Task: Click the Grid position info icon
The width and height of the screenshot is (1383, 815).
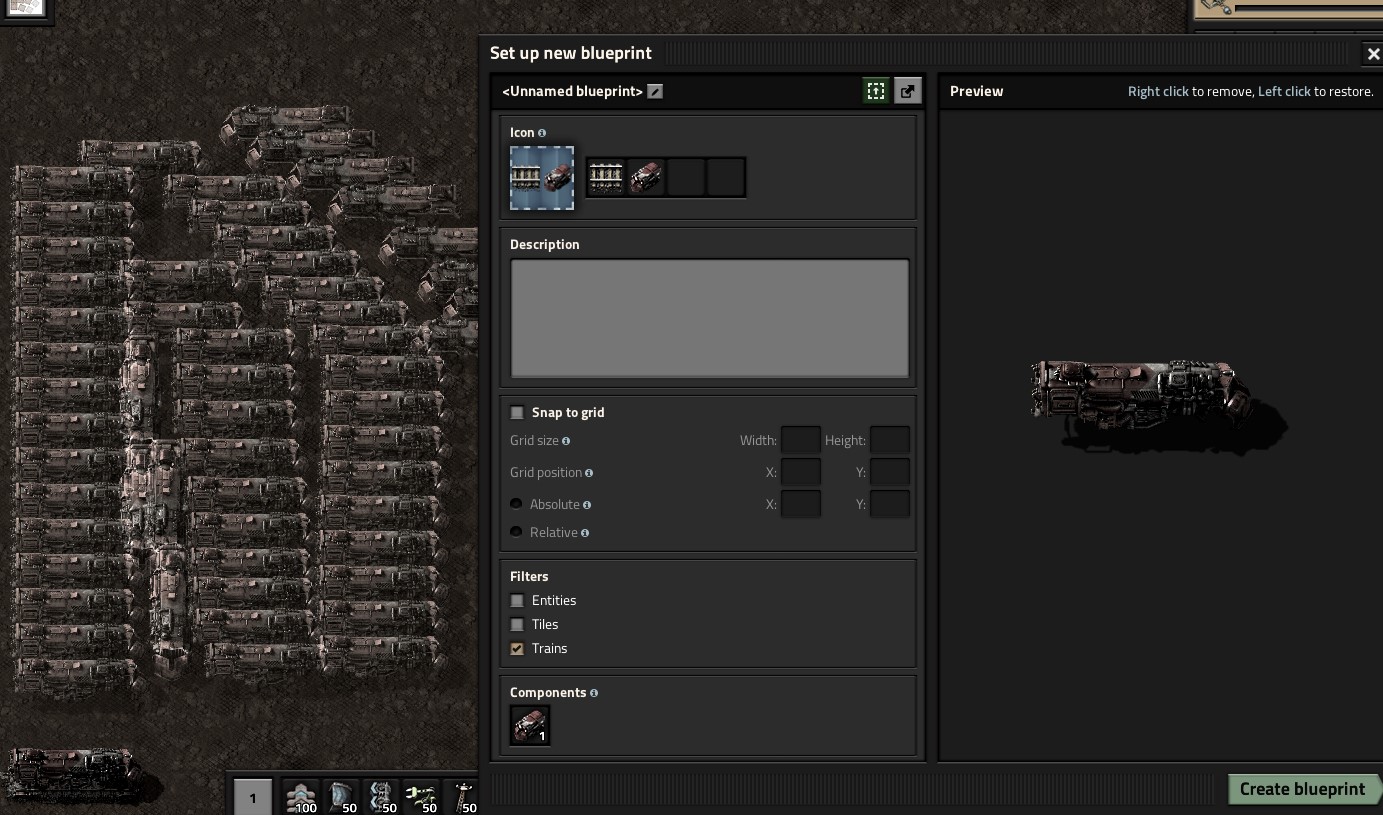Action: [x=589, y=473]
